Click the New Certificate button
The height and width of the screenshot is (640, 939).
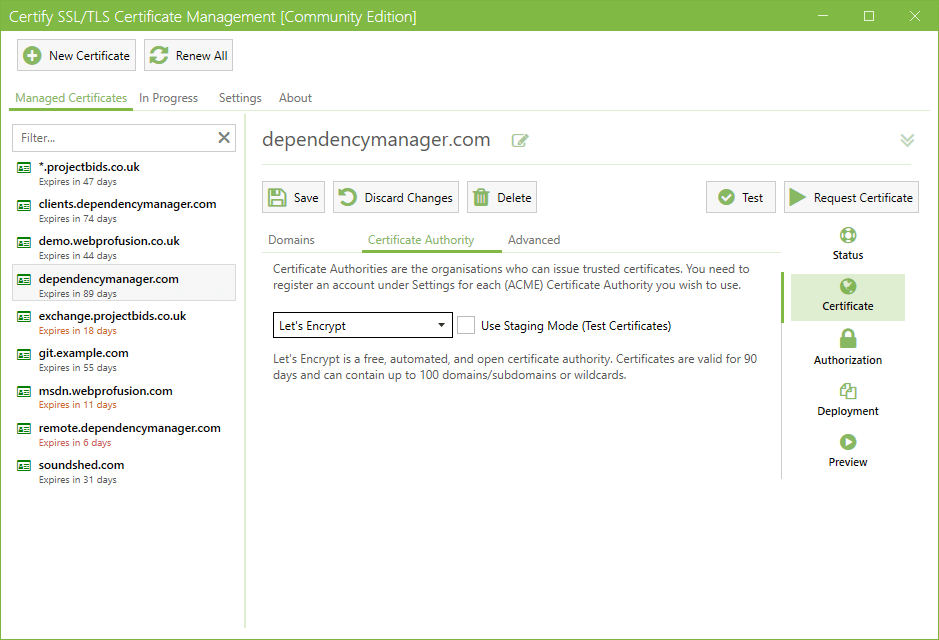click(77, 56)
